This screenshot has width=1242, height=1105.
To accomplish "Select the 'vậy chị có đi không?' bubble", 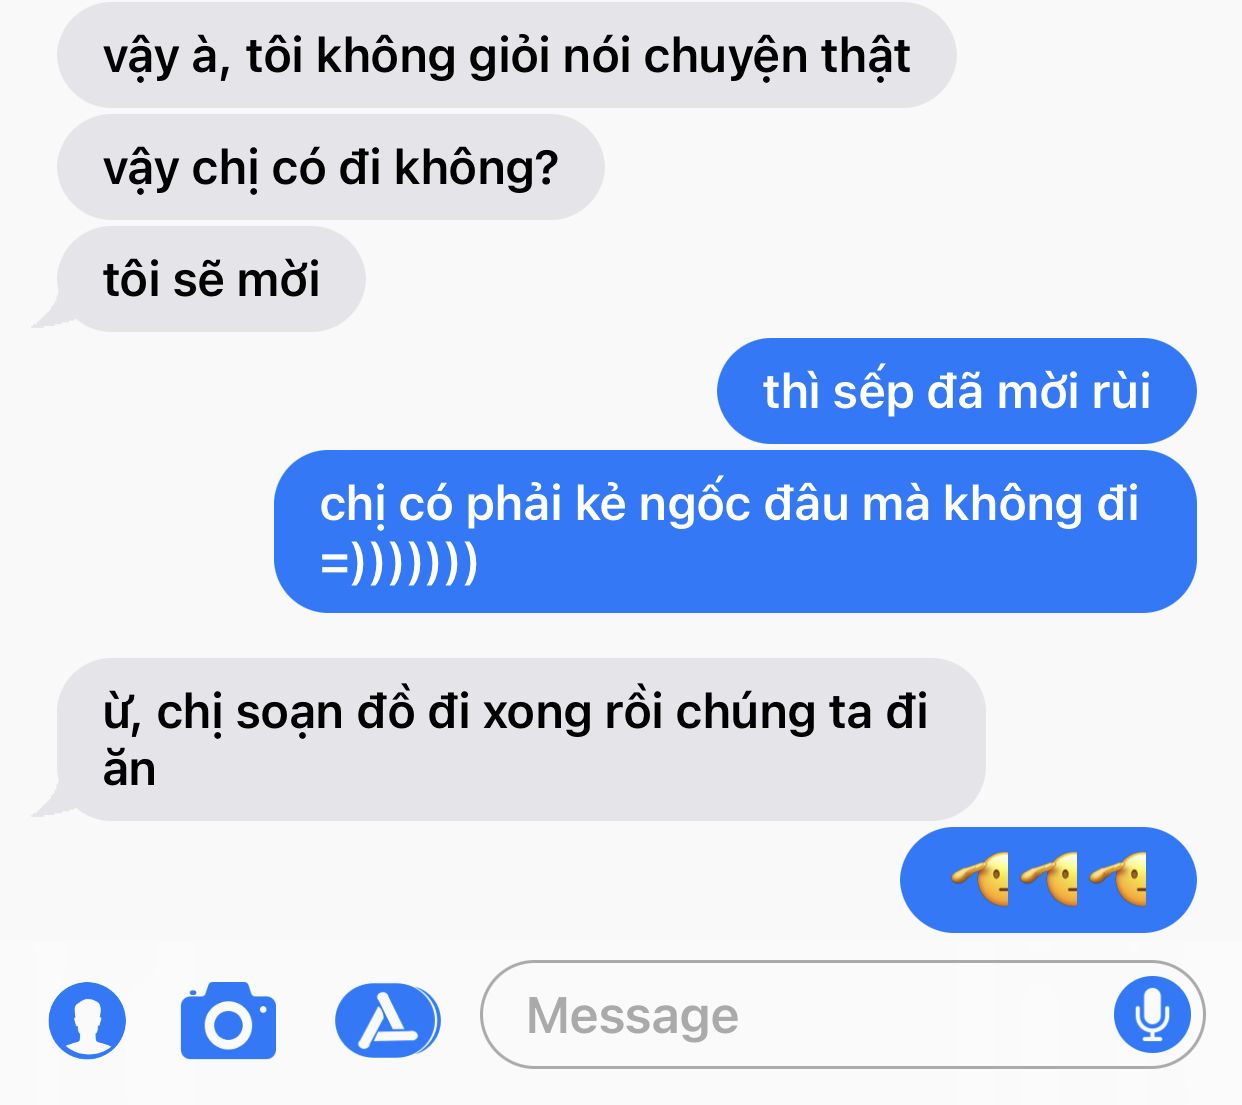I will click(331, 167).
